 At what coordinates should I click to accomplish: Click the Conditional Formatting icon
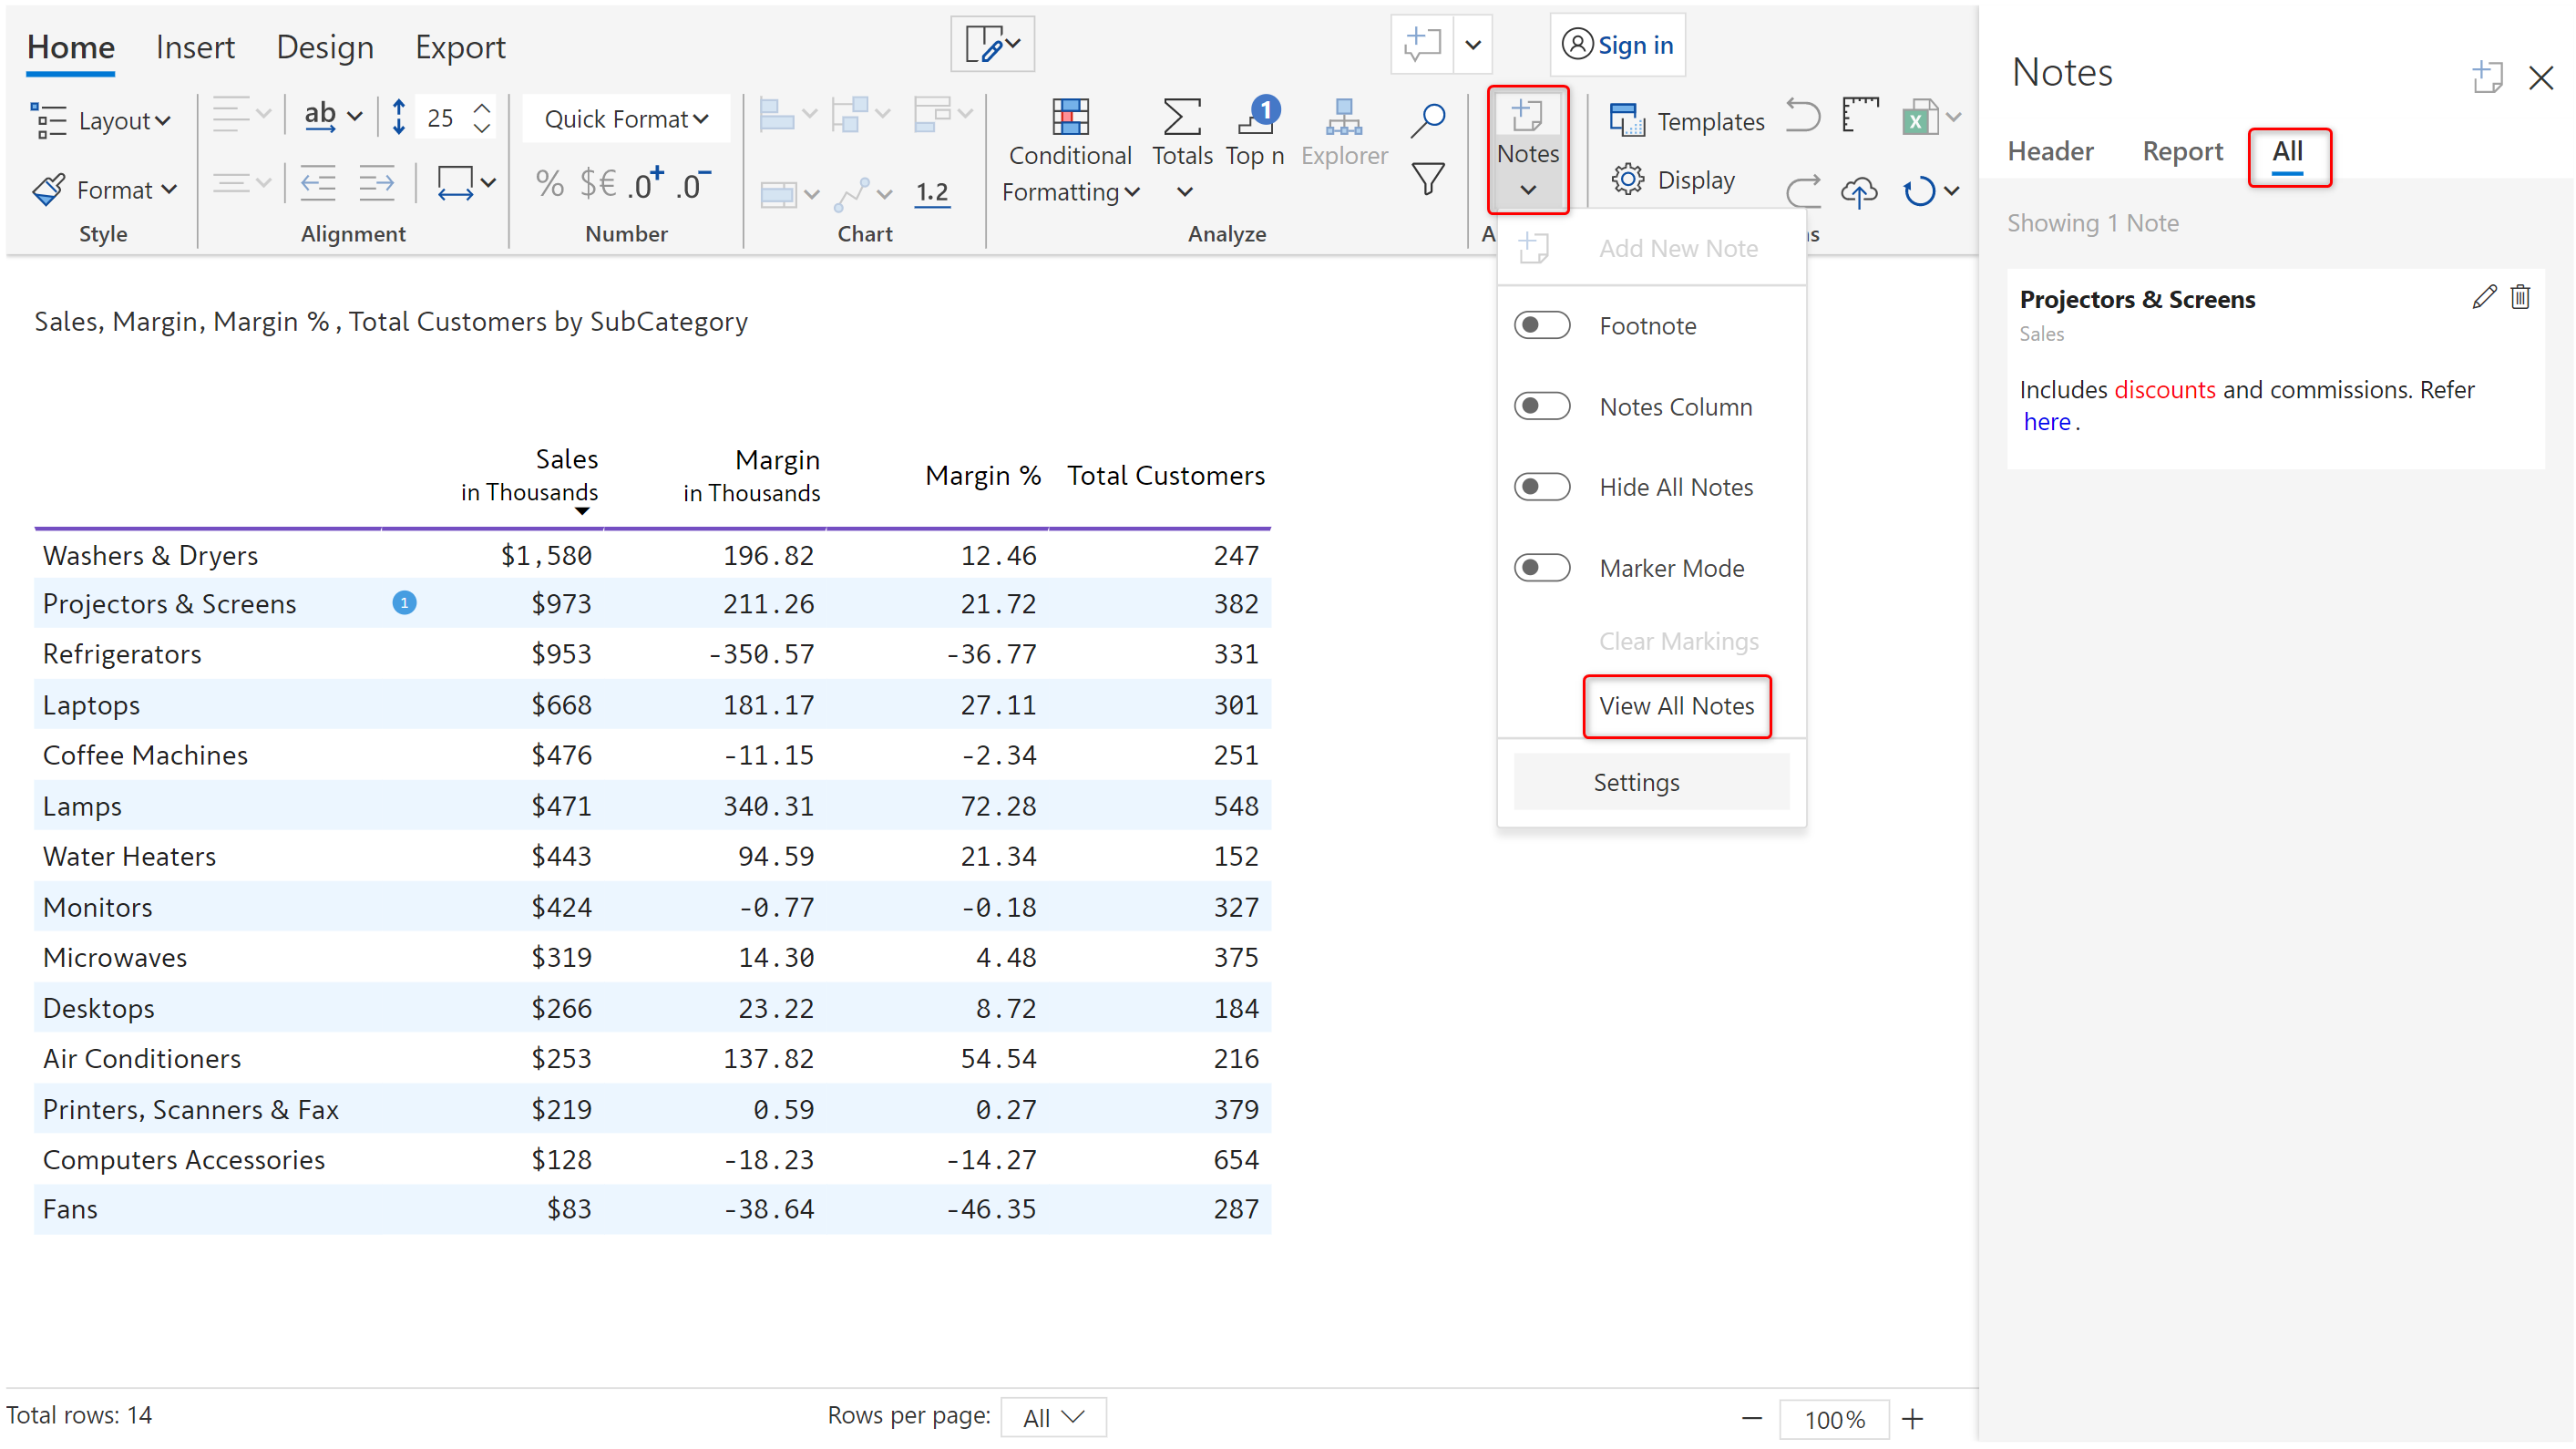click(1069, 117)
